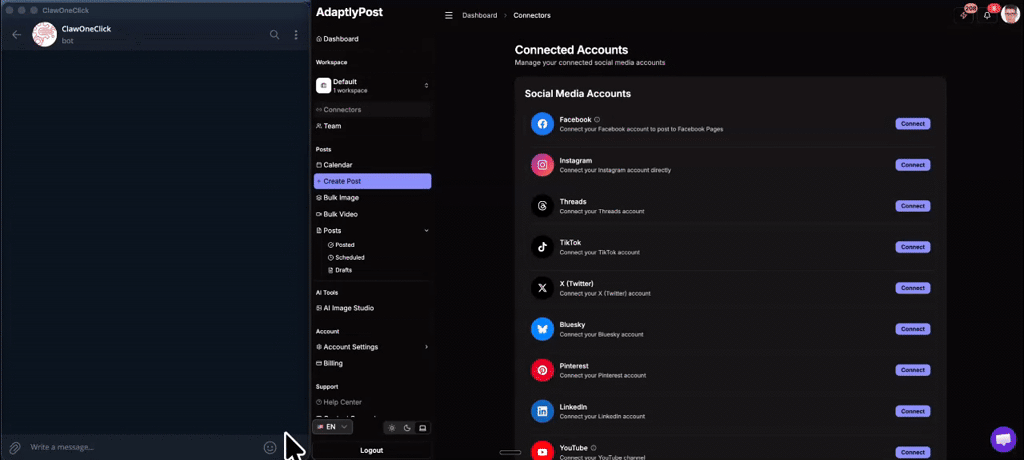Click the TikTok logo icon
Viewport: 1024px width, 460px height.
coord(542,247)
